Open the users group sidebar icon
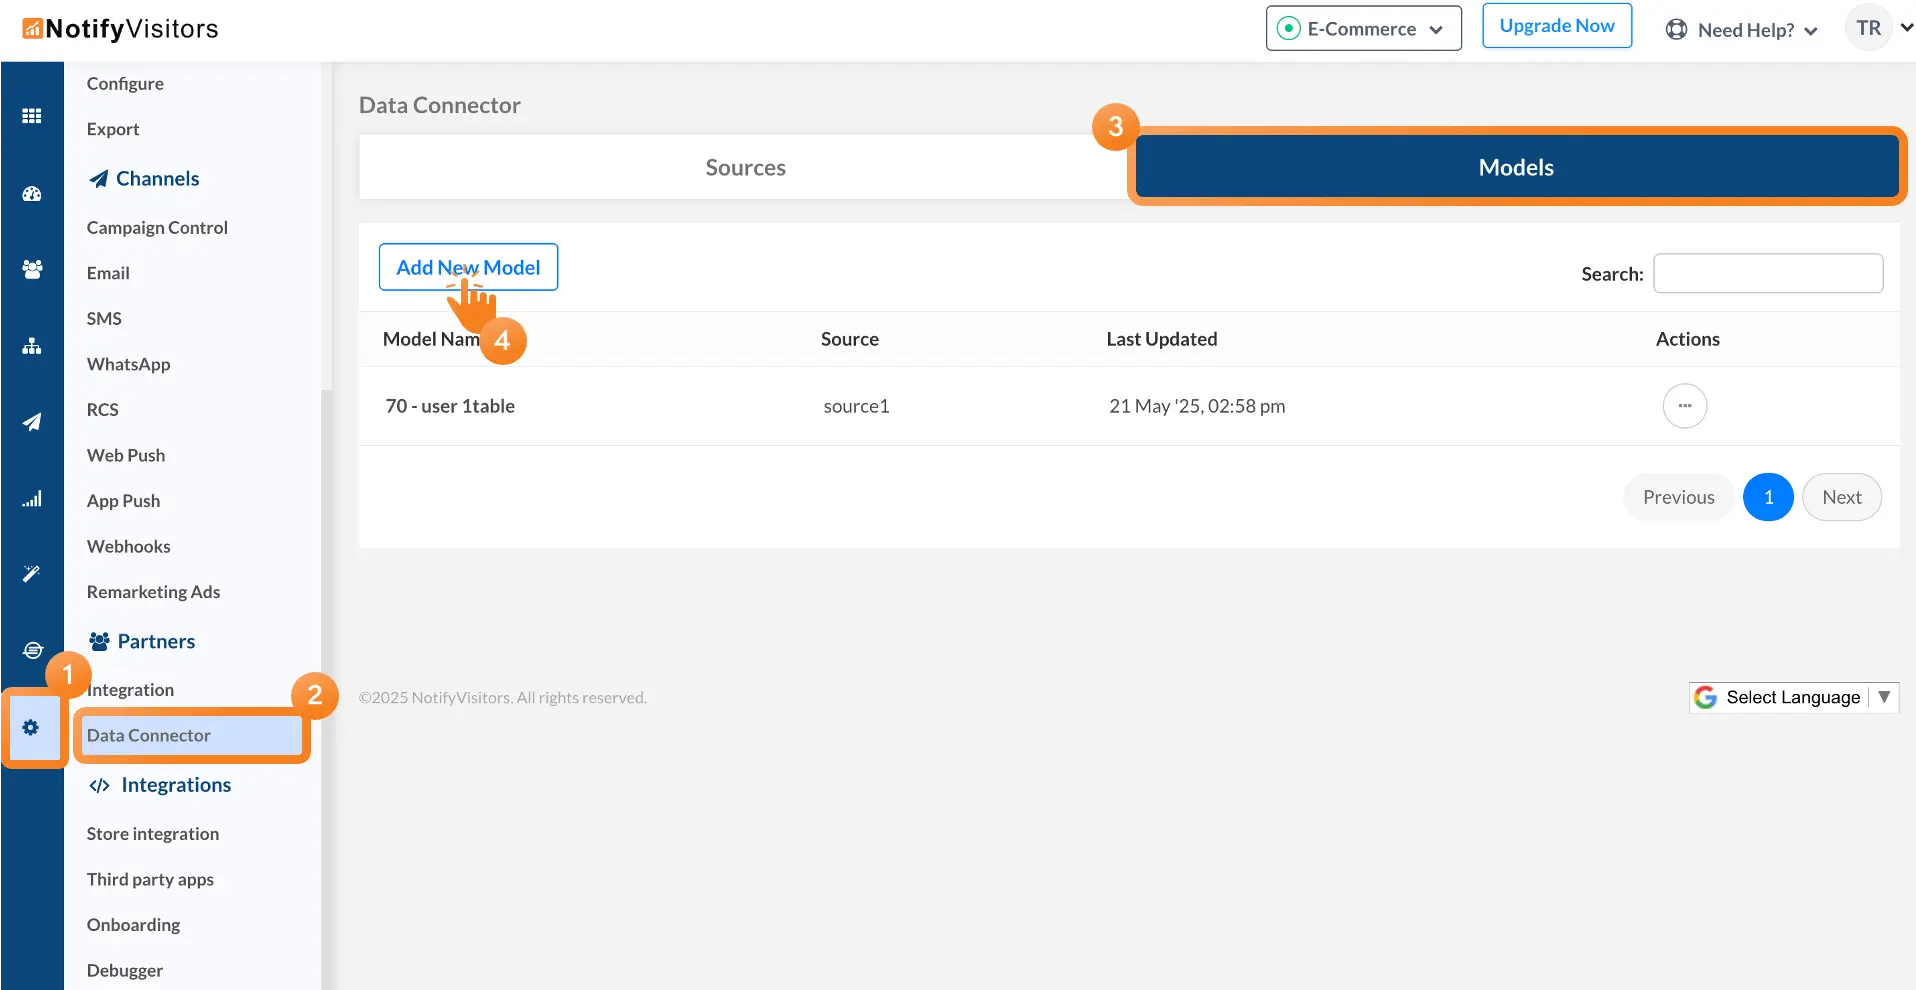The width and height of the screenshot is (1916, 990). point(32,269)
